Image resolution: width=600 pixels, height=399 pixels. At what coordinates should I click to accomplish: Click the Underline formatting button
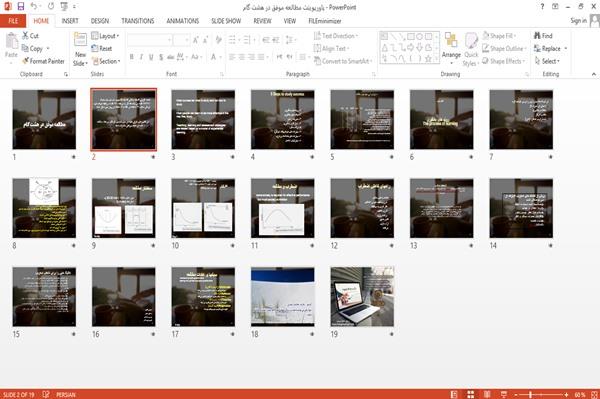(x=151, y=57)
